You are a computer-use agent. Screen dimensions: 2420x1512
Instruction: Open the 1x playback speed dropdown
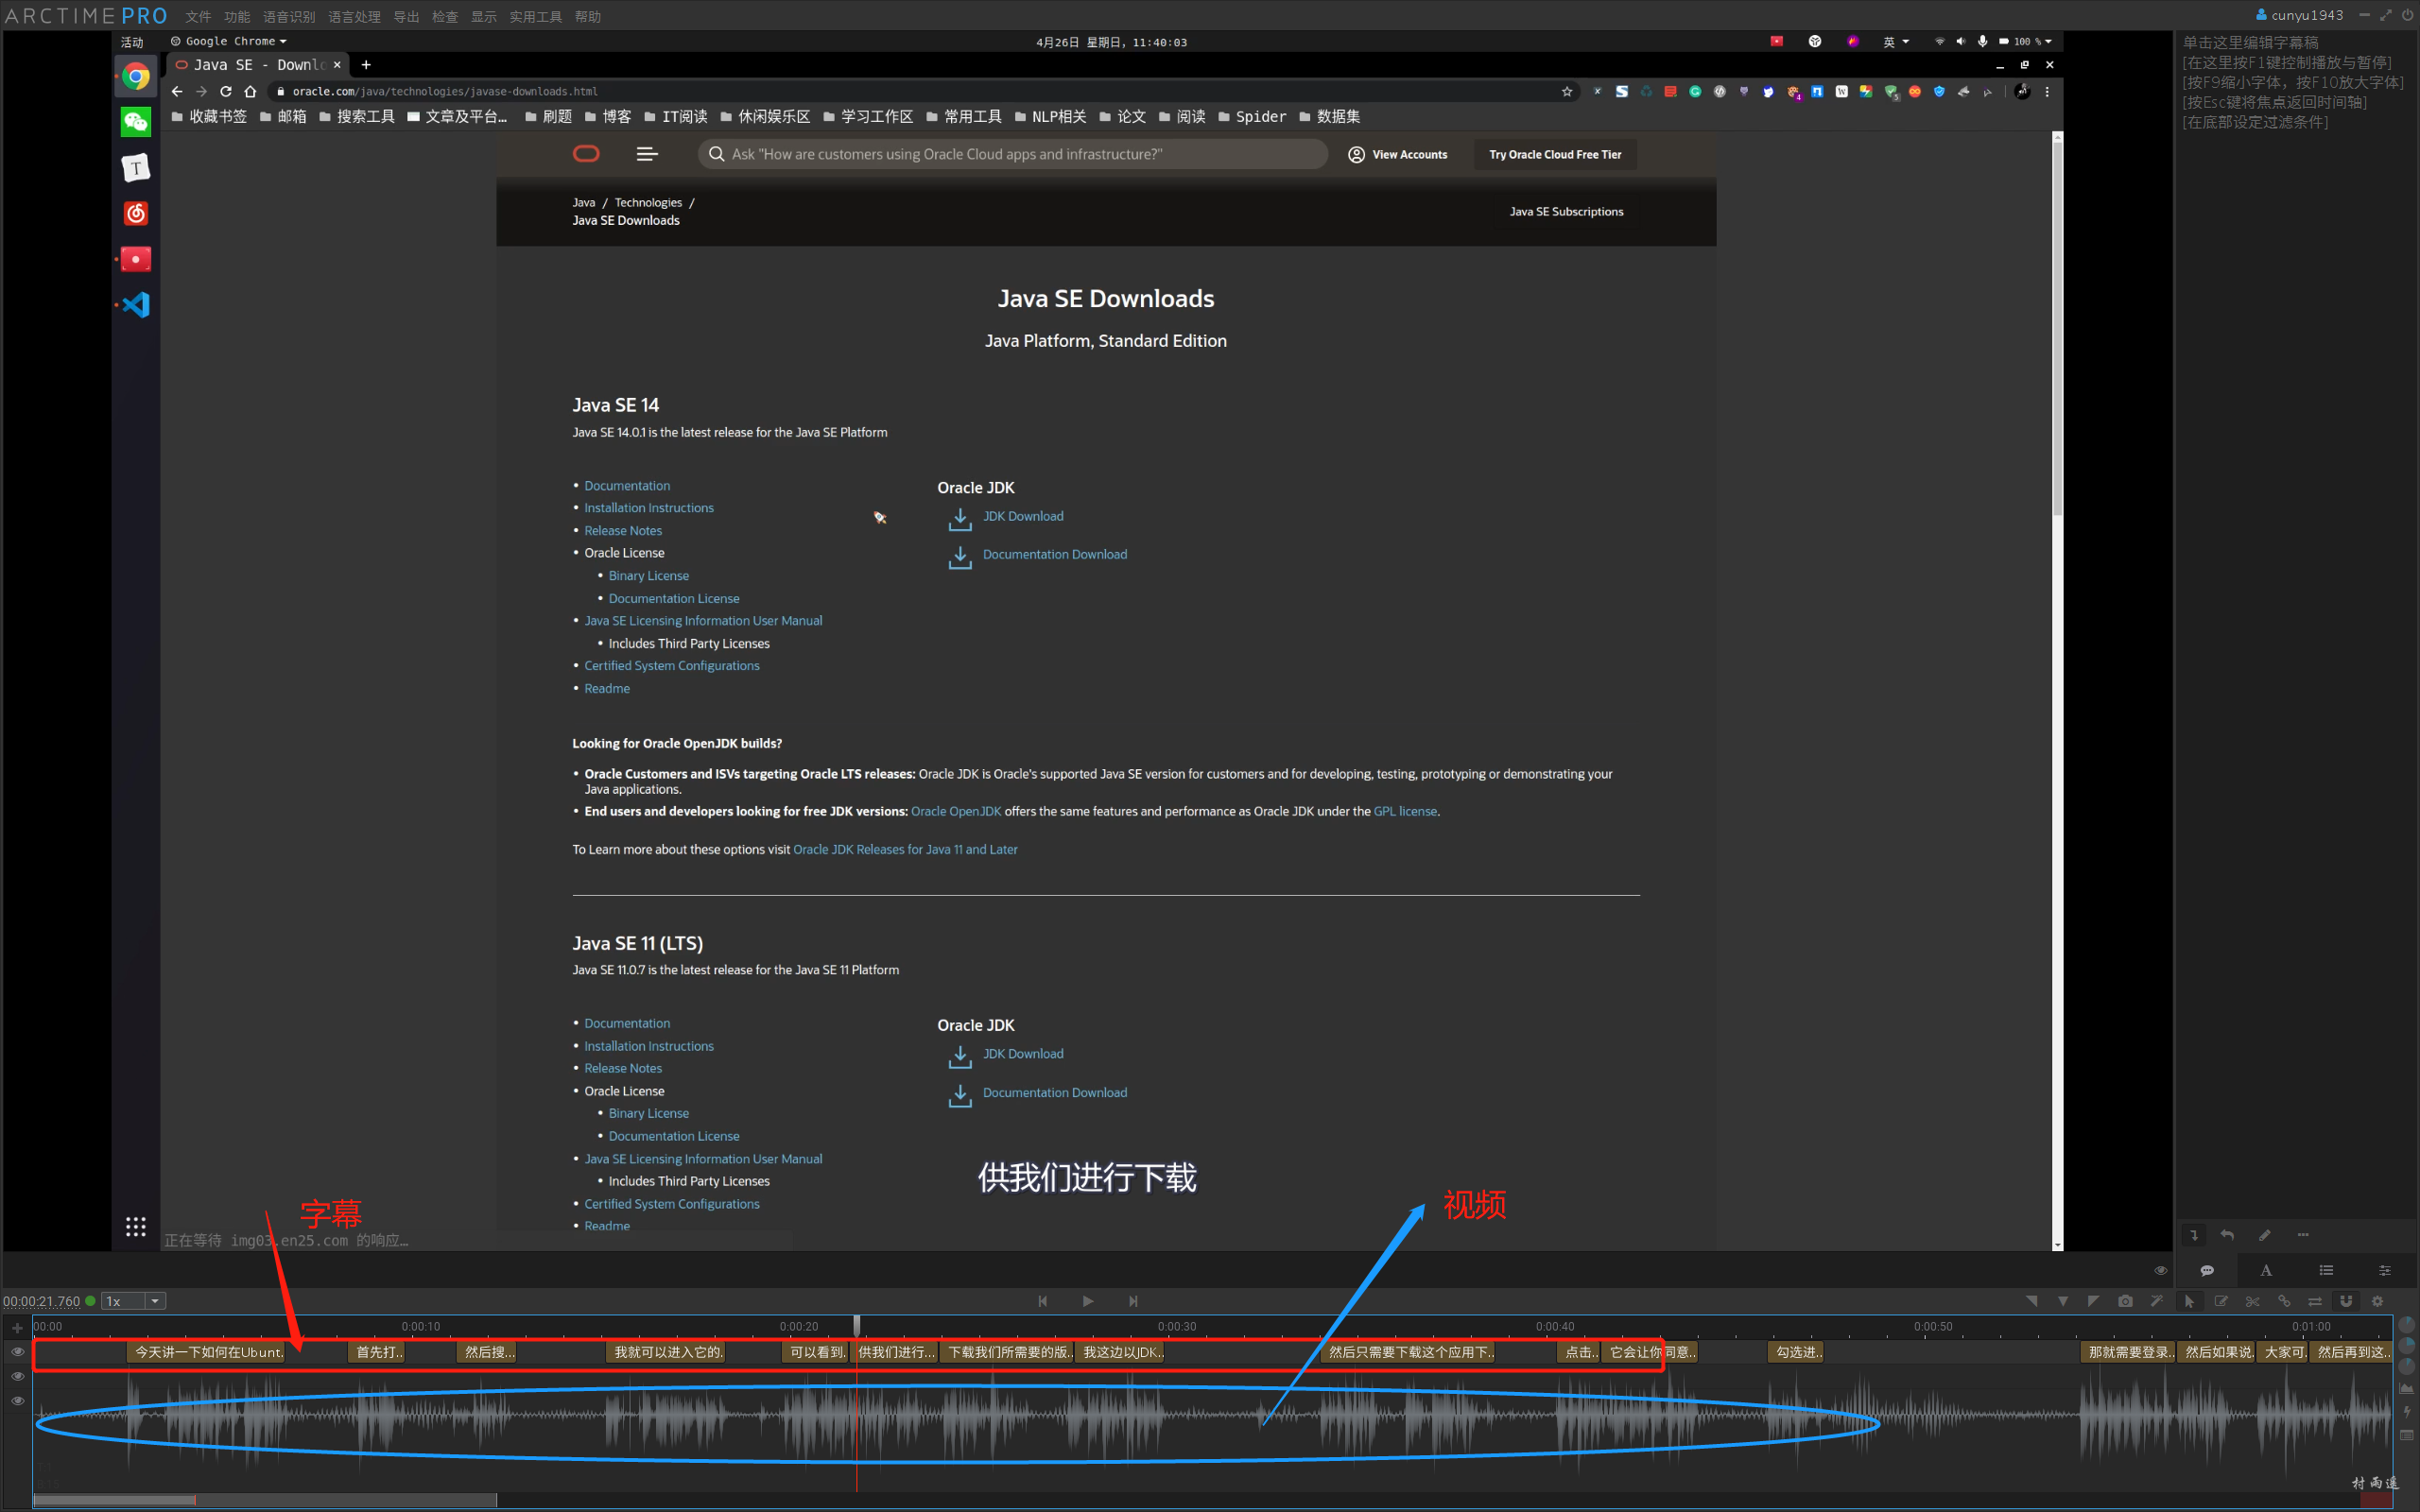point(154,1301)
